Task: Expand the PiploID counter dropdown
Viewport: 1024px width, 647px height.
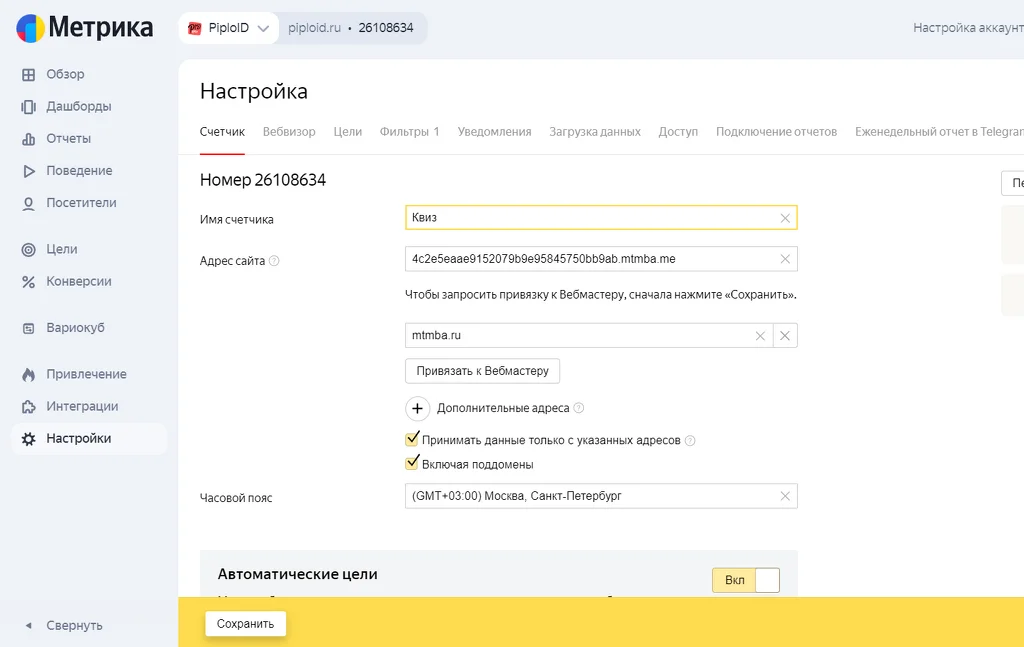Action: (229, 28)
